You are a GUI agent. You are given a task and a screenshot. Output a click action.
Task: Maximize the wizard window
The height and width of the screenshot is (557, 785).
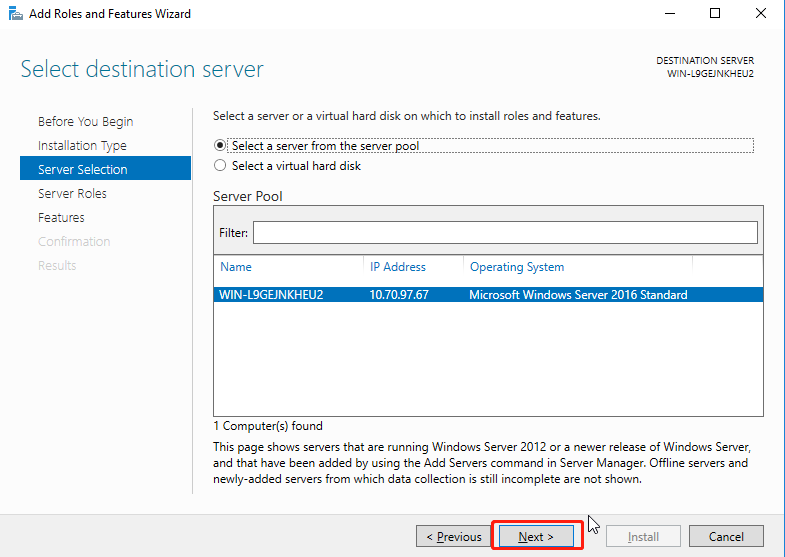[714, 14]
